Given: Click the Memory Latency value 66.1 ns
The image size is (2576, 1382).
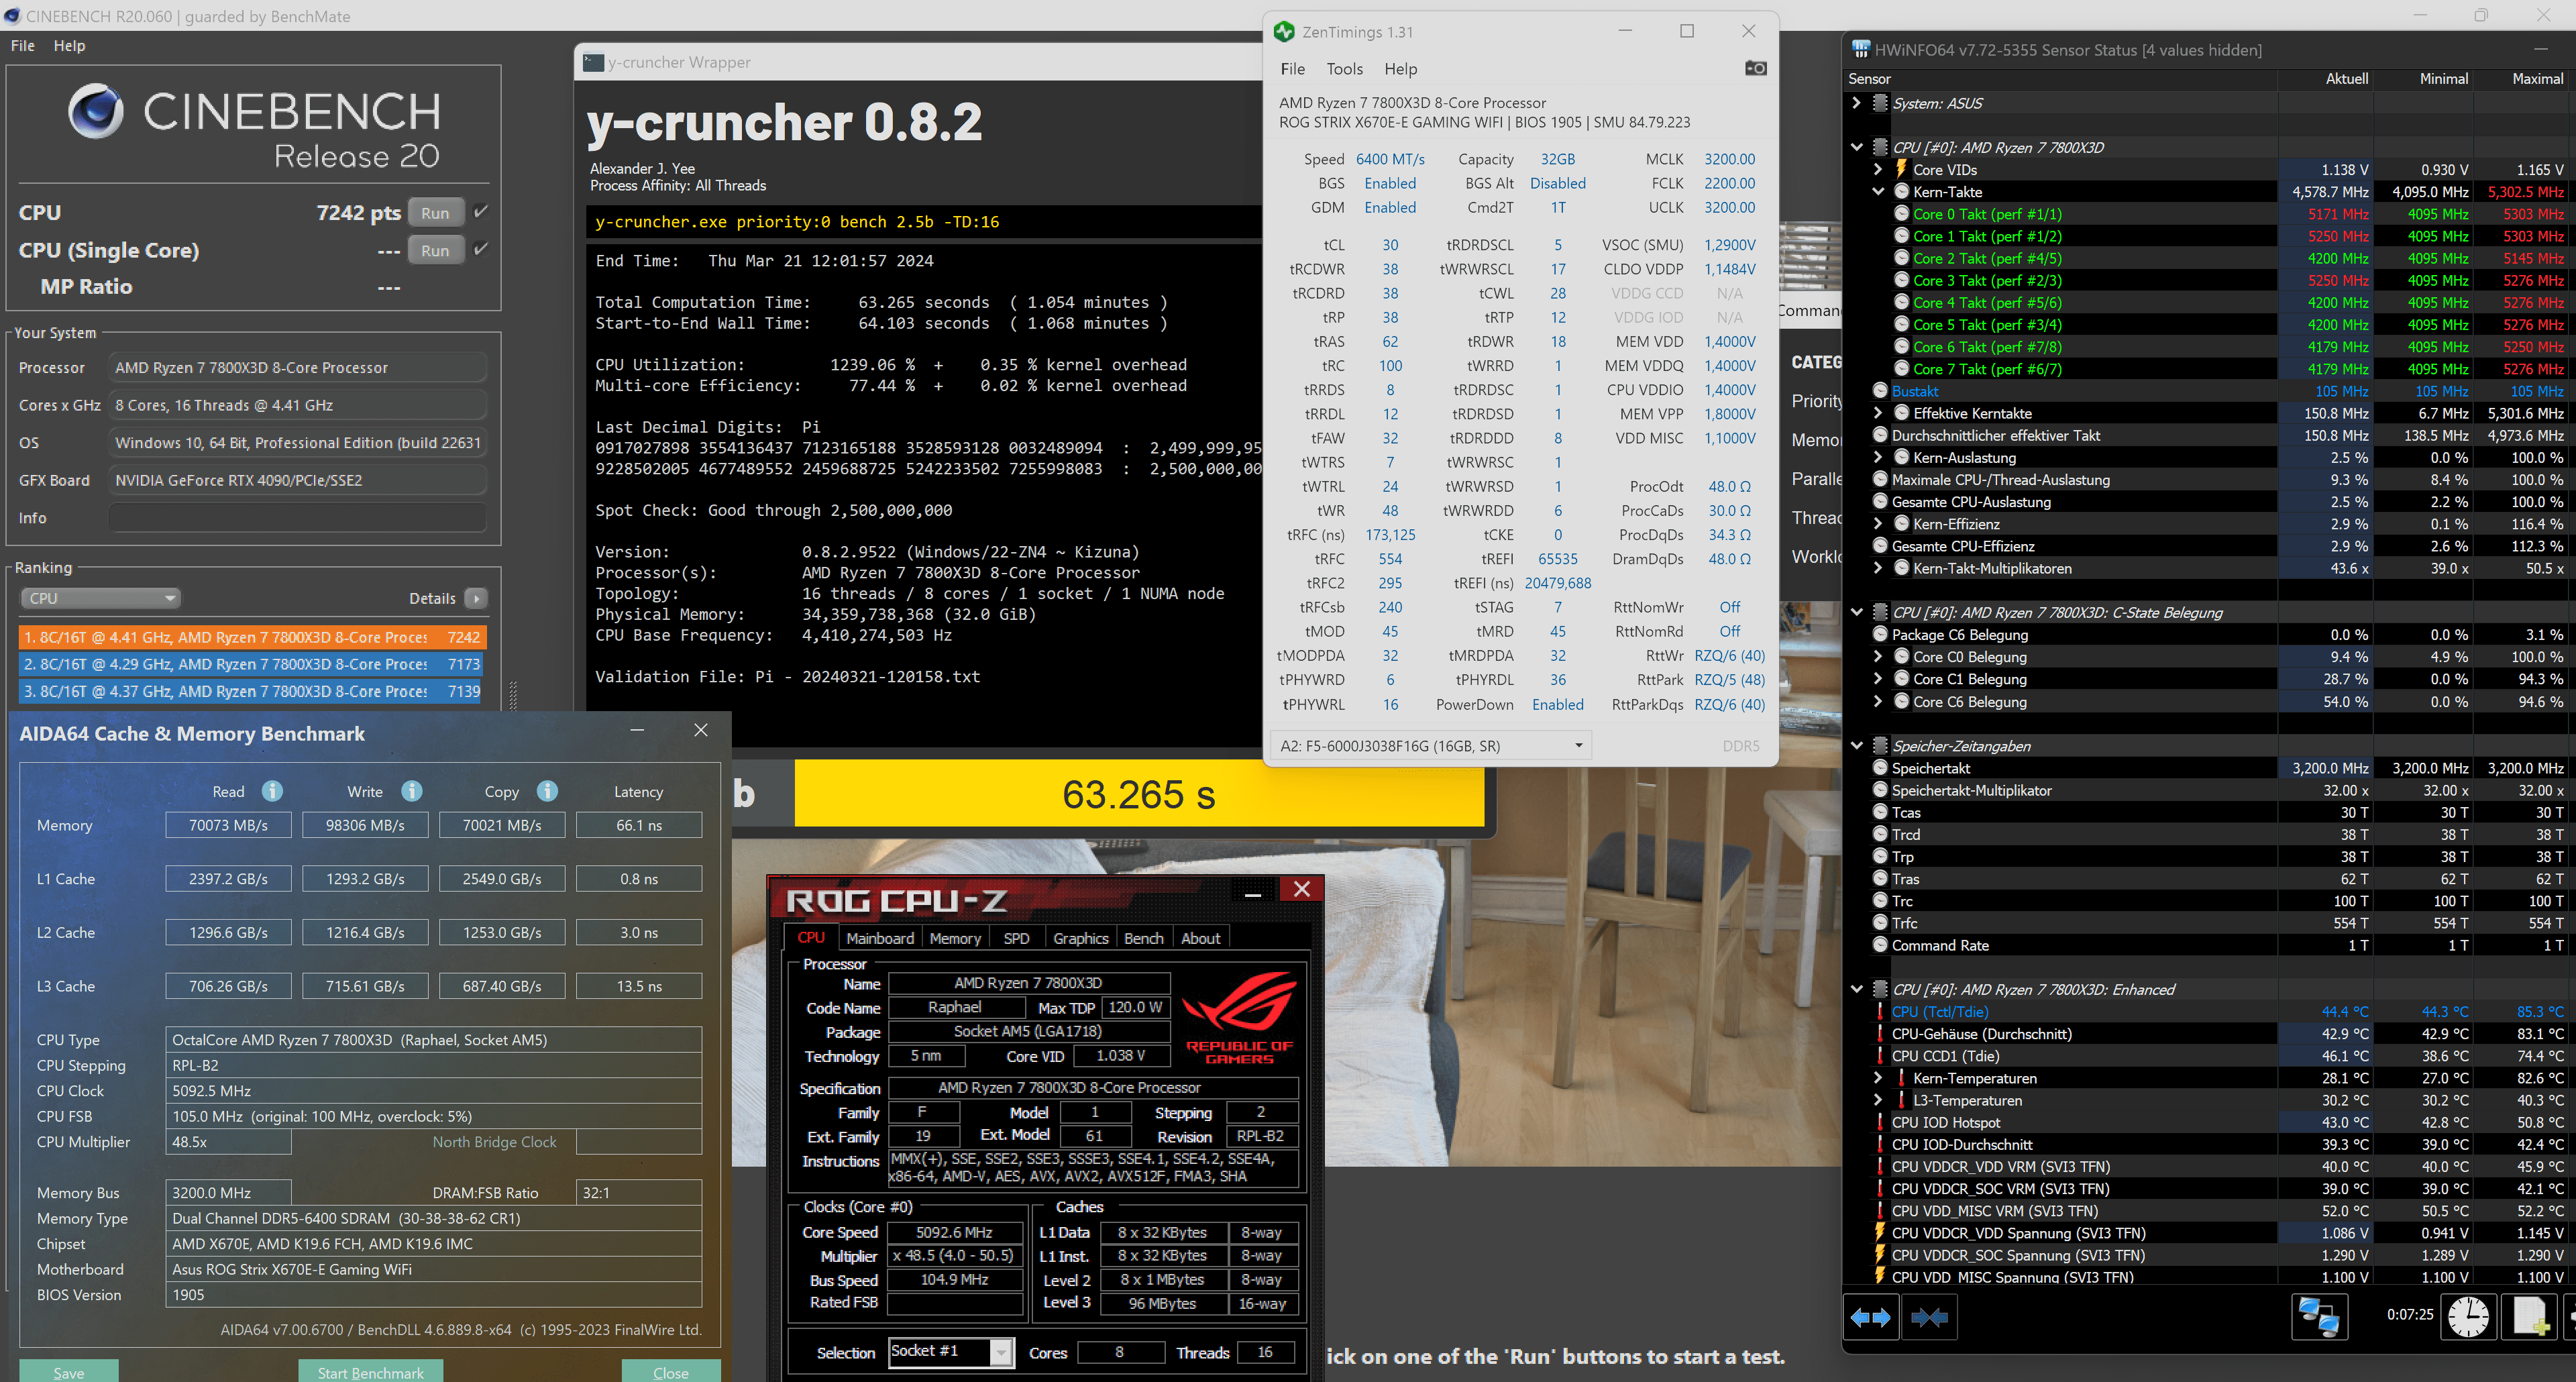Looking at the screenshot, I should [639, 825].
